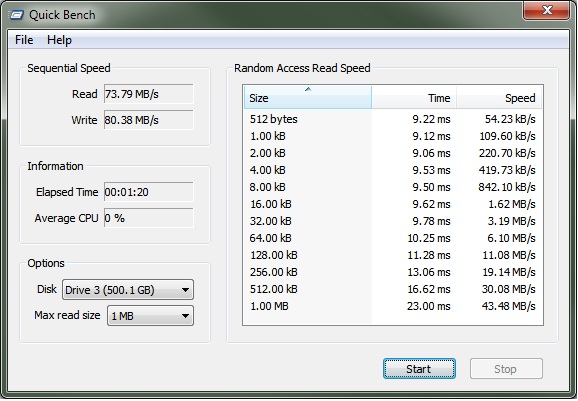
Task: Select the 1.00 kB row
Action: 393,136
